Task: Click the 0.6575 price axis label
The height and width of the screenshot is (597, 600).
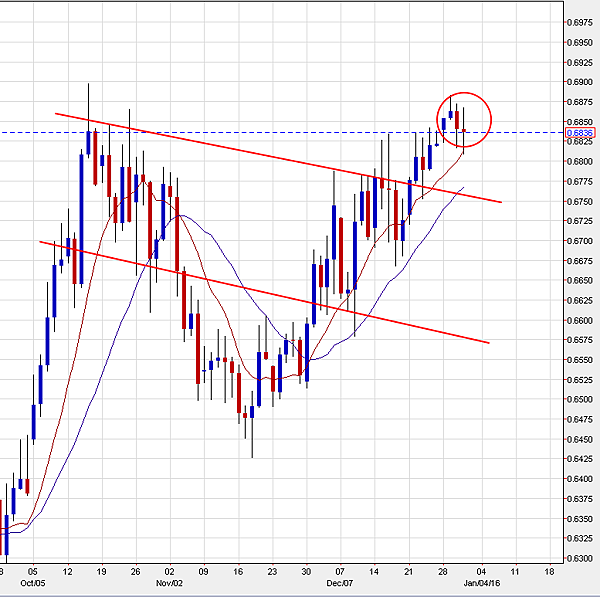Action: pyautogui.click(x=580, y=340)
